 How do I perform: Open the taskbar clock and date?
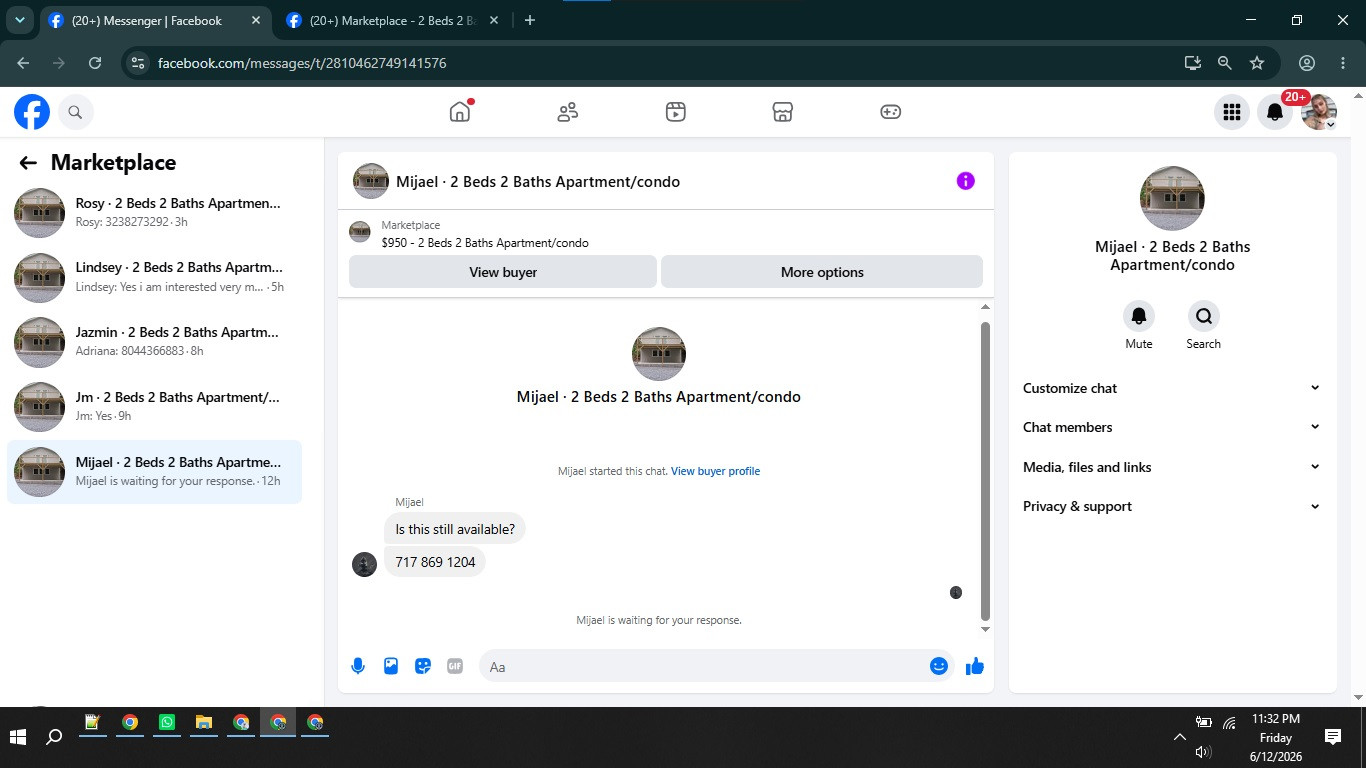coord(1276,738)
